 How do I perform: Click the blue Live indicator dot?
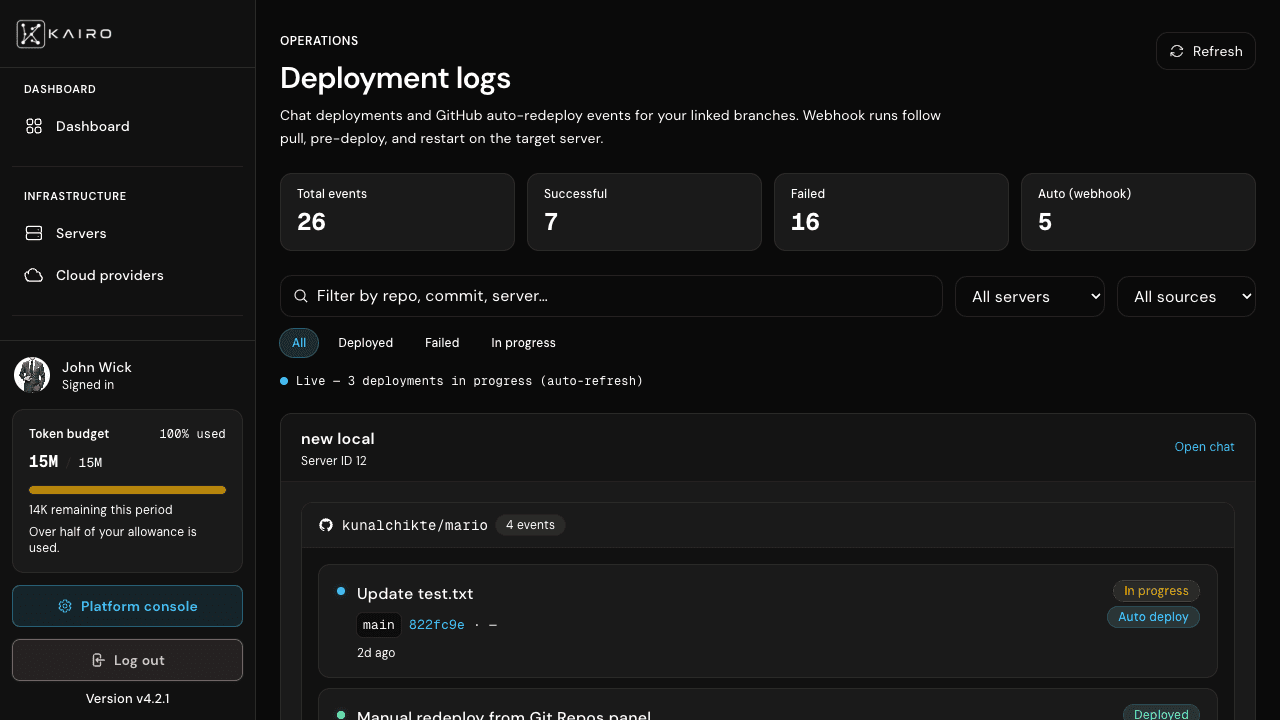(284, 381)
